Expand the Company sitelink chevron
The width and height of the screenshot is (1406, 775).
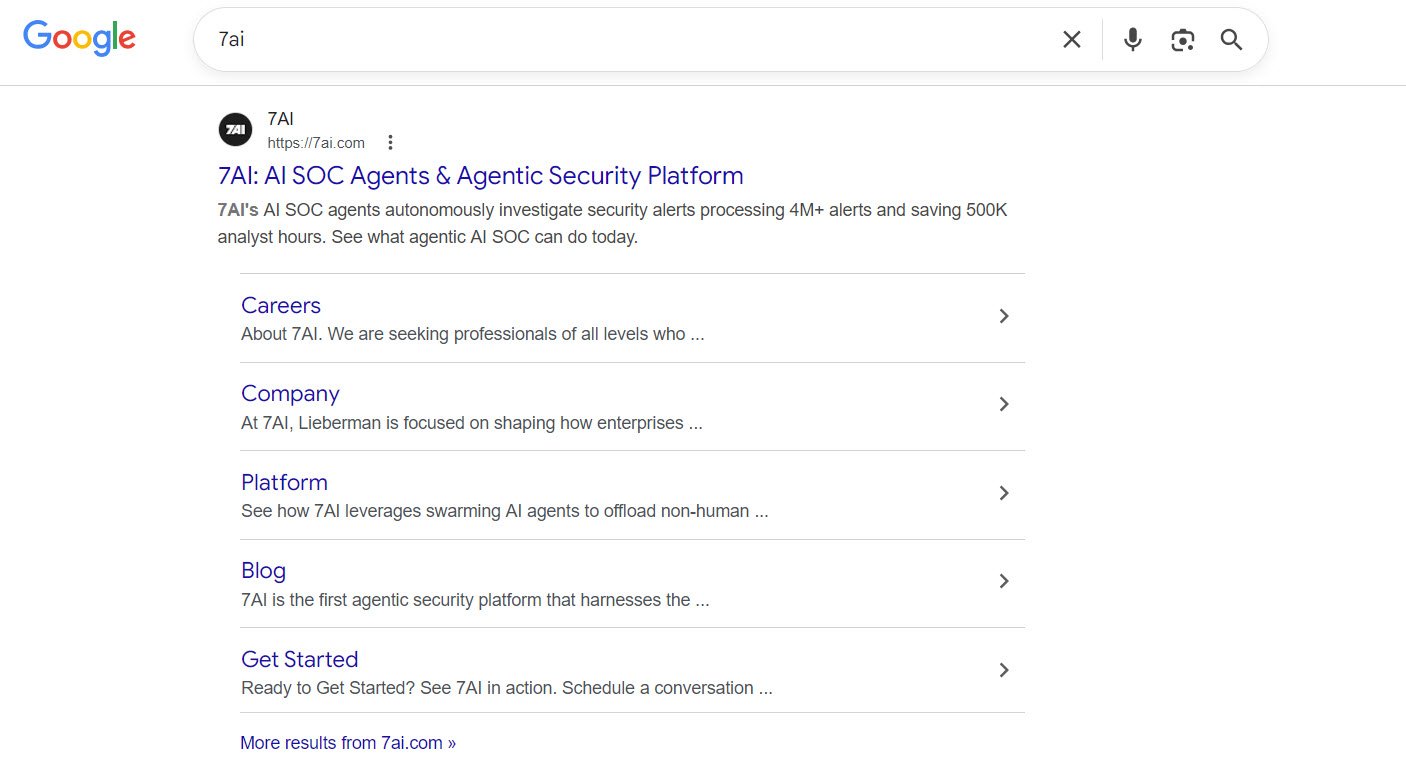[x=1005, y=404]
